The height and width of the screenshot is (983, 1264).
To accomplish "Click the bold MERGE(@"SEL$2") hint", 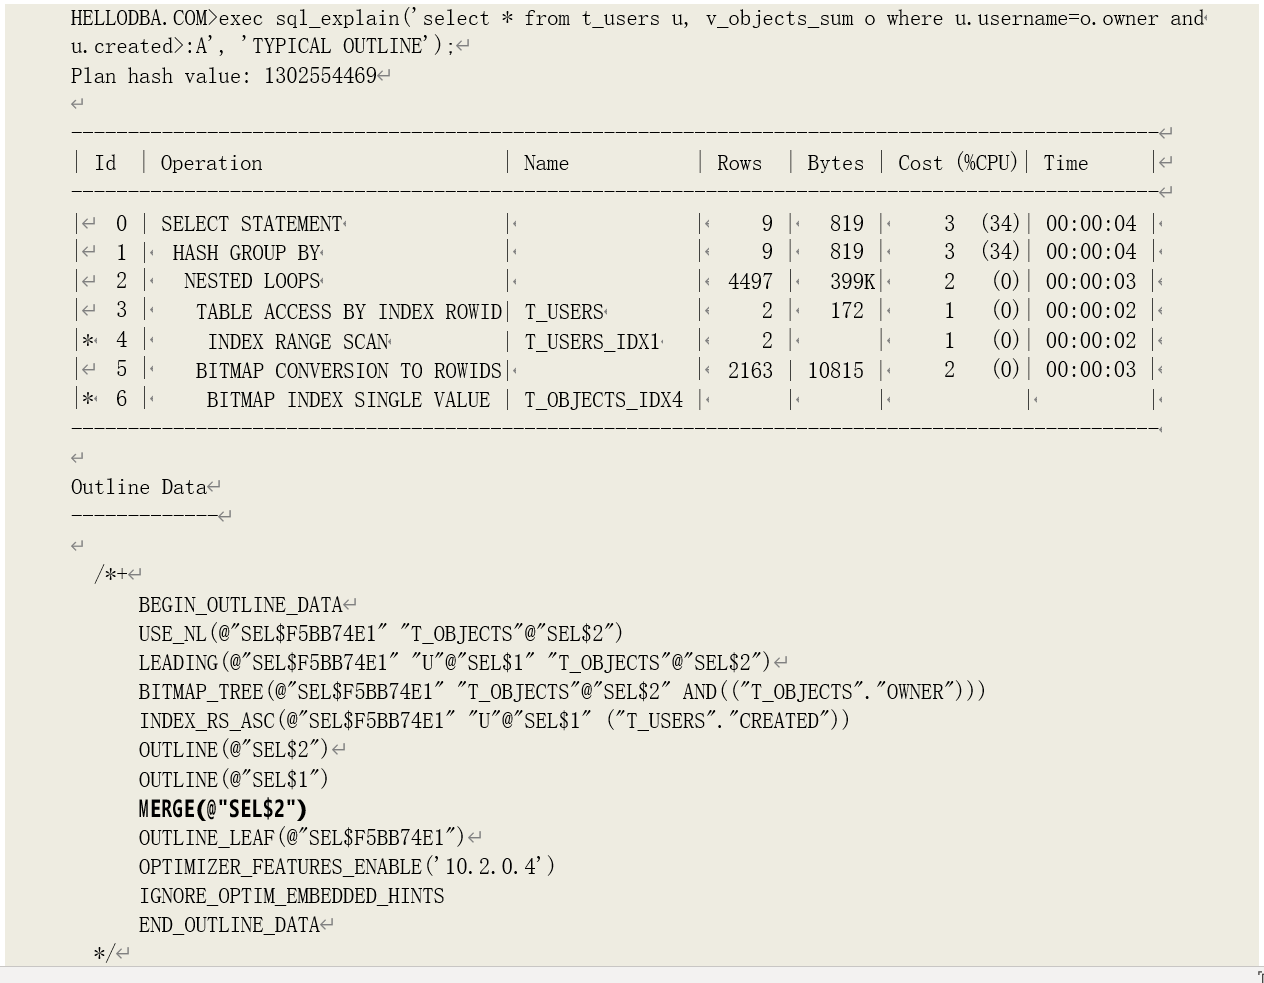I will 222,809.
